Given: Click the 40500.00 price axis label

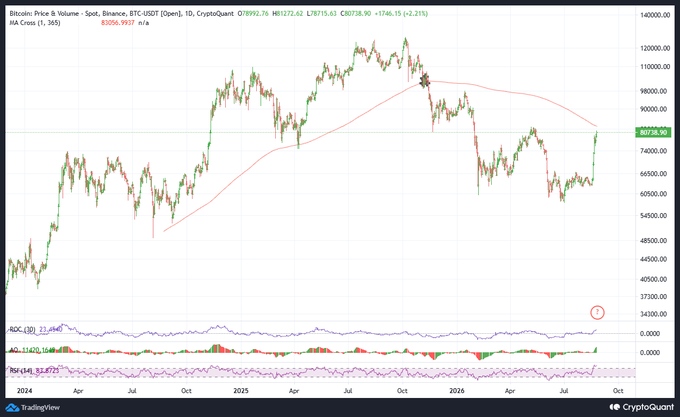Looking at the screenshot, I should [x=655, y=279].
